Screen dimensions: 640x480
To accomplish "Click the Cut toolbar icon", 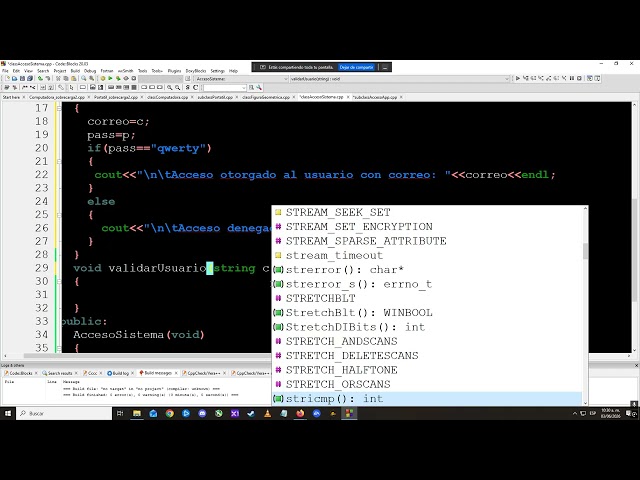I will tap(58, 78).
